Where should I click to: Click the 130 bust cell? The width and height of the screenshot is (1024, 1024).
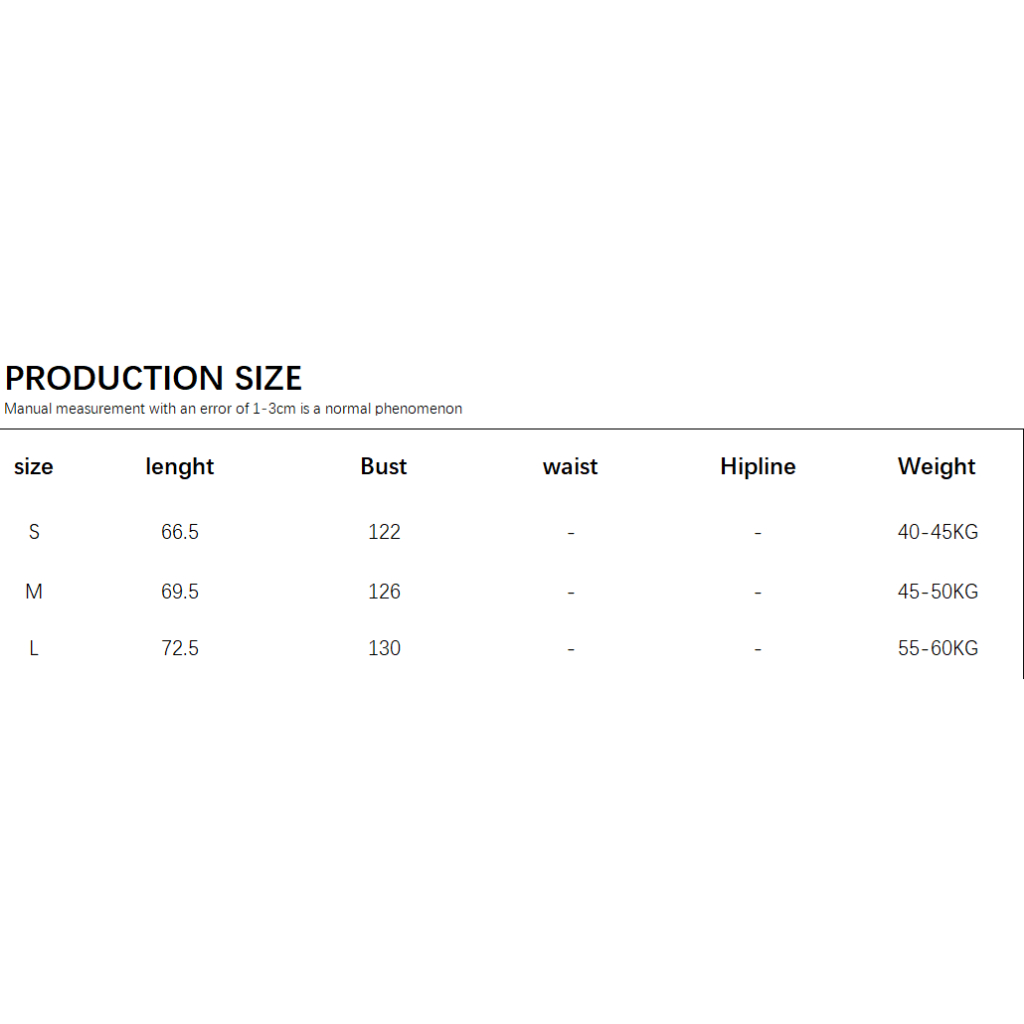coord(384,649)
